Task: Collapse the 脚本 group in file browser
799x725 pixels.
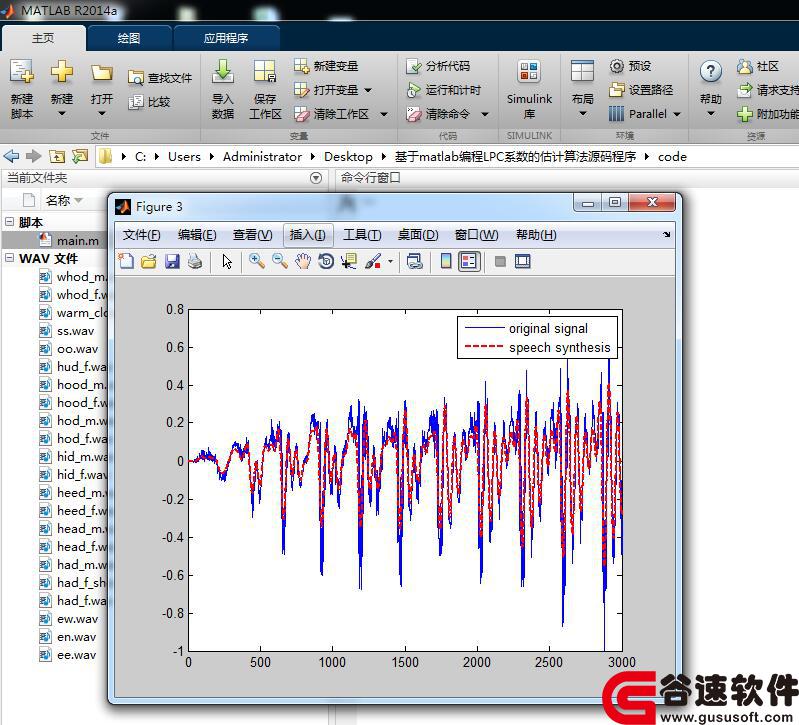Action: click(10, 222)
